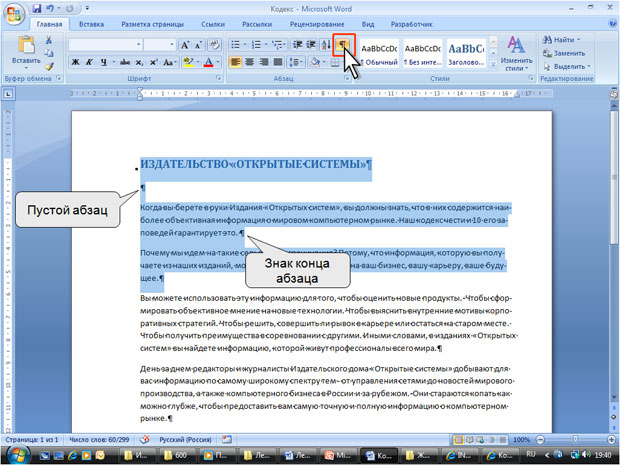Click the 100% zoom level button
Image resolution: width=620 pixels, height=465 pixels.
(x=521, y=440)
